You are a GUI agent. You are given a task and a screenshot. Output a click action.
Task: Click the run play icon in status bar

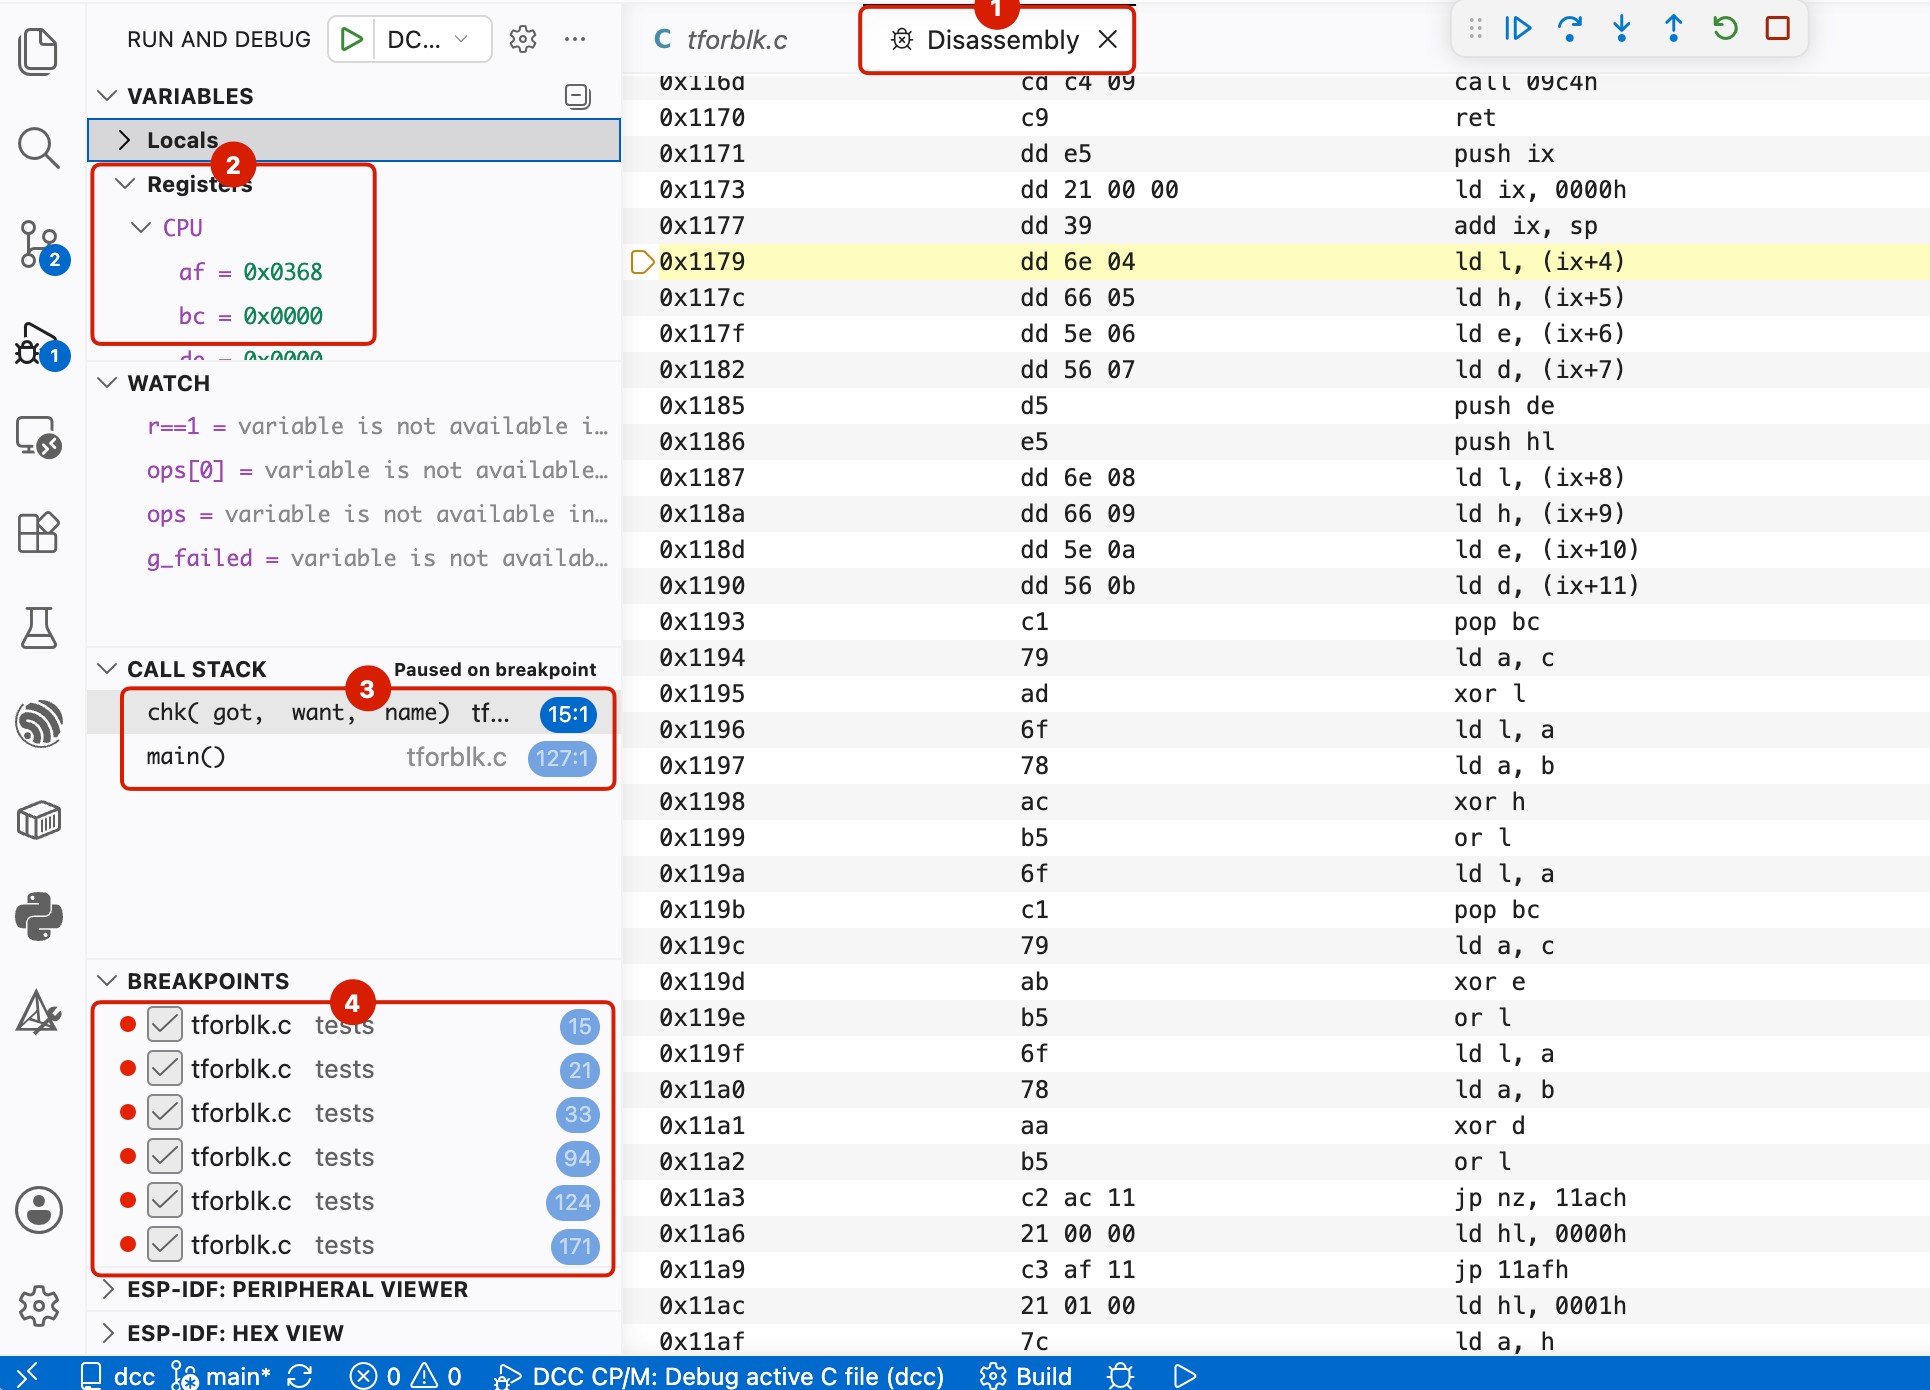point(1185,1376)
